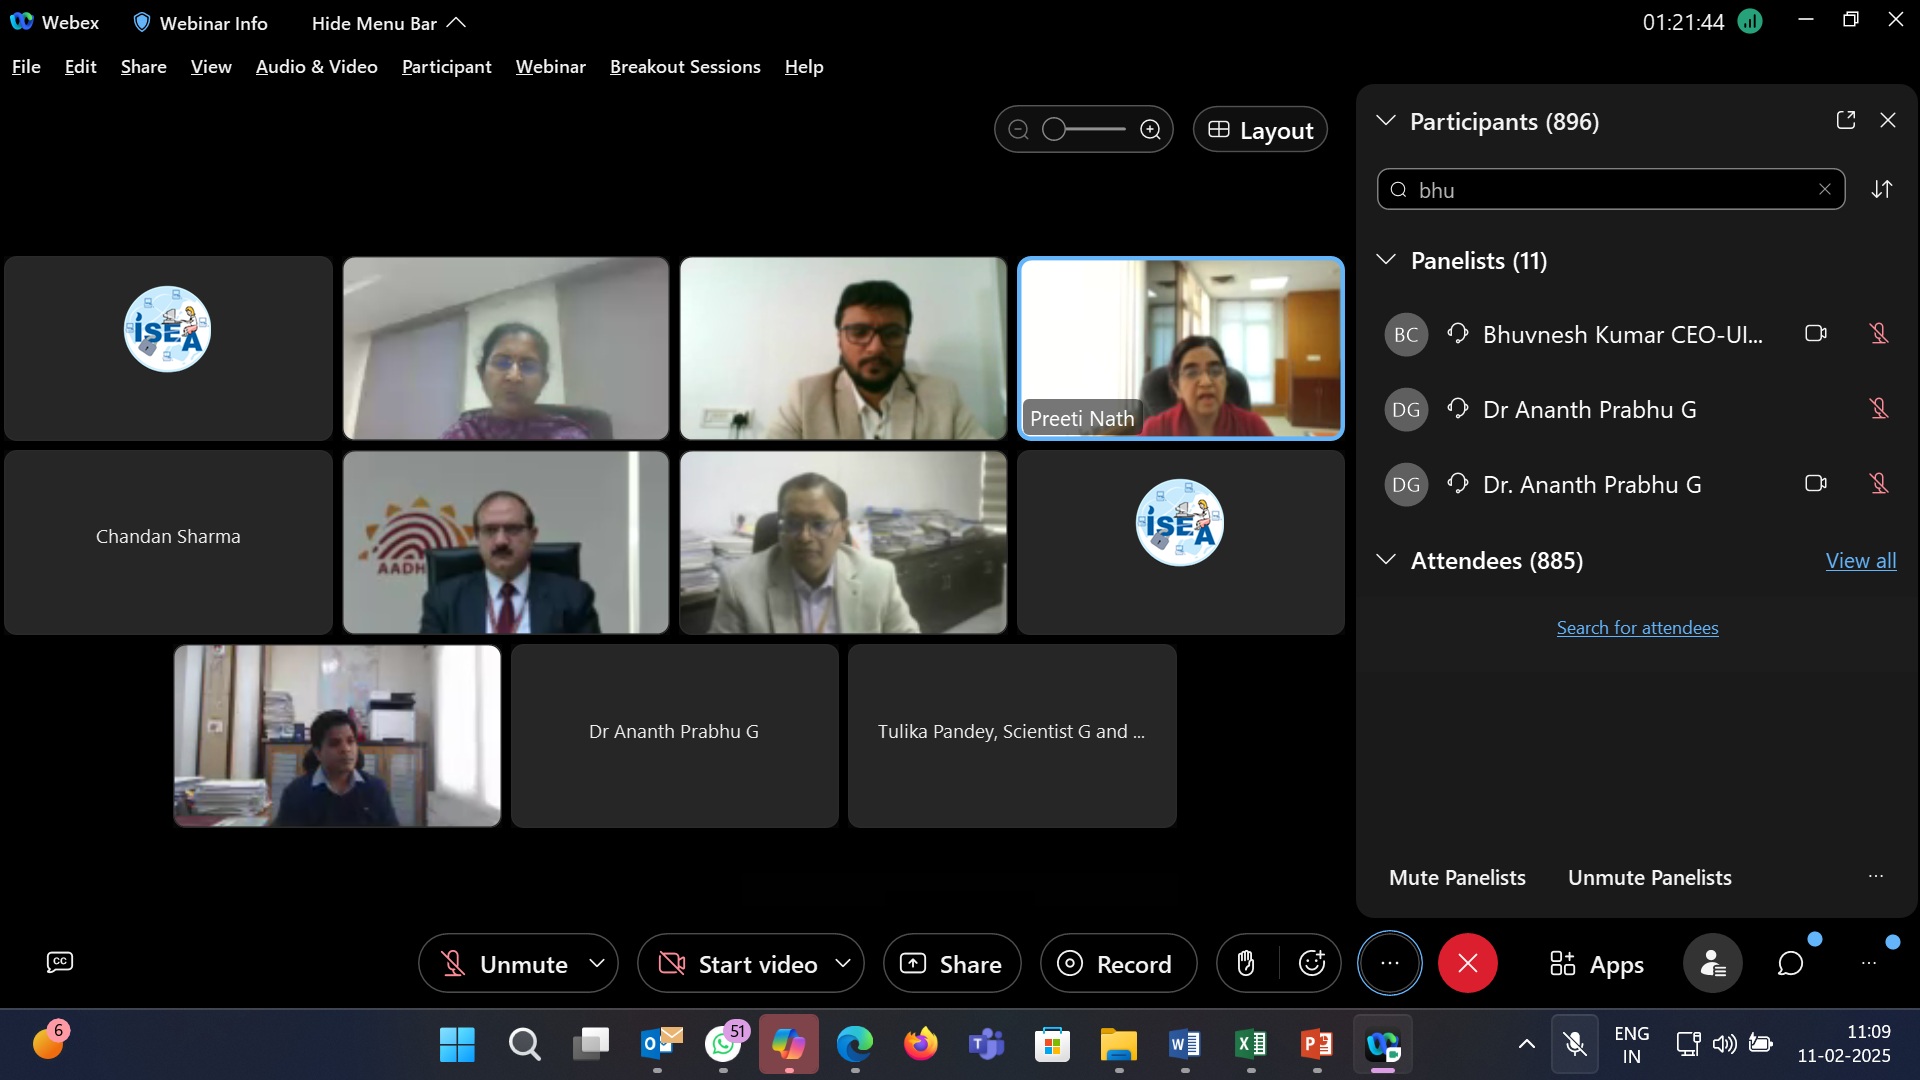
Task: Collapse the Panelists (11) section
Action: click(x=1386, y=260)
